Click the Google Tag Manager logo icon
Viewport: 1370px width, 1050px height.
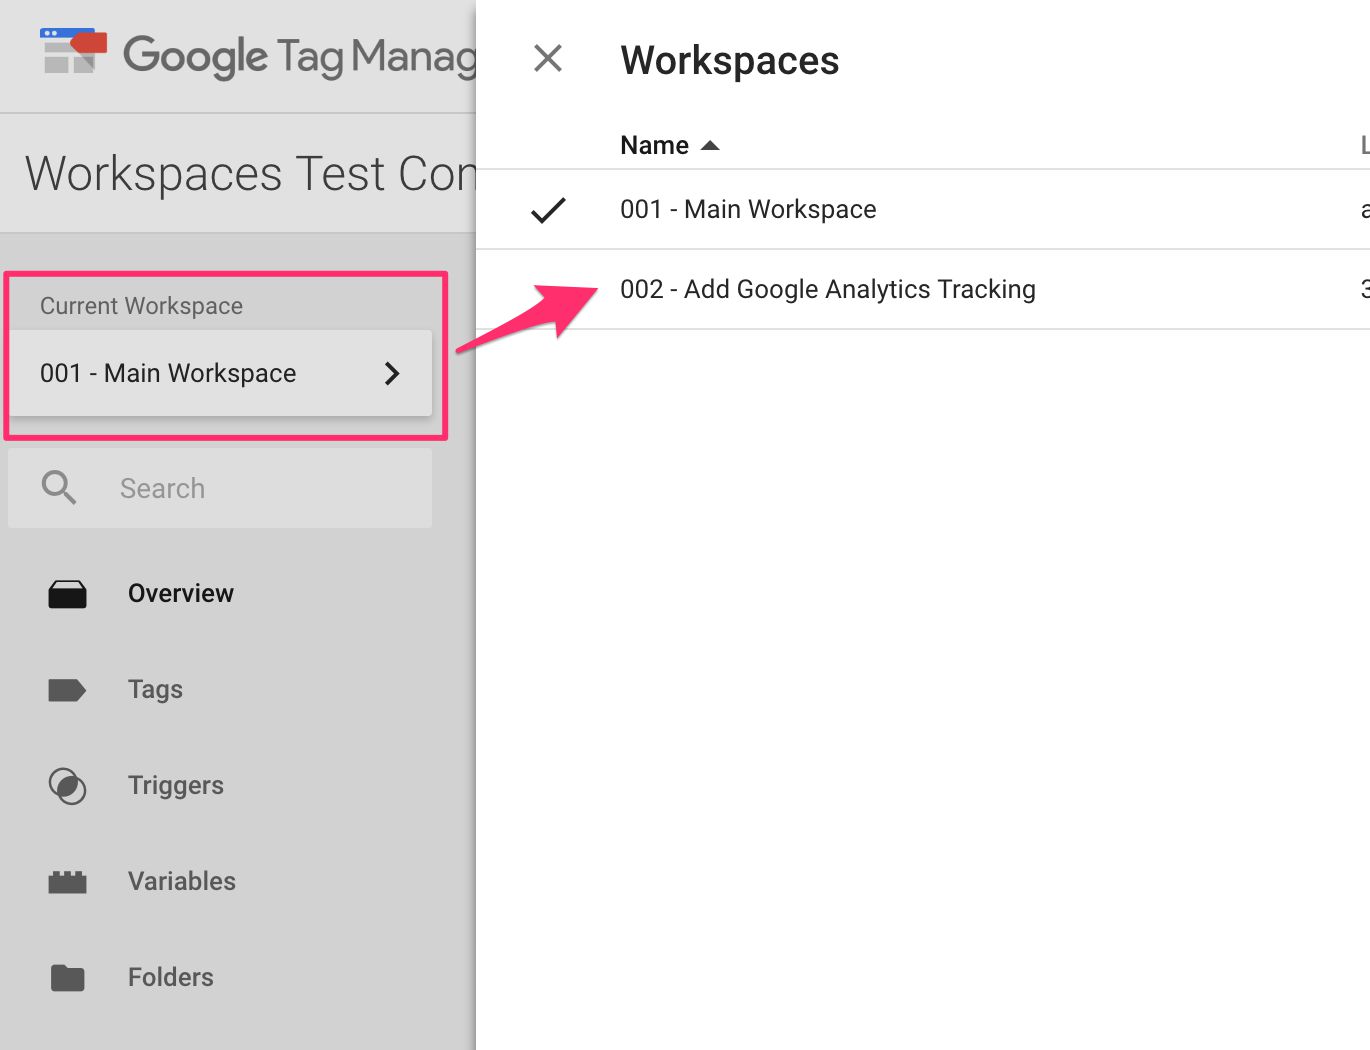tap(73, 51)
